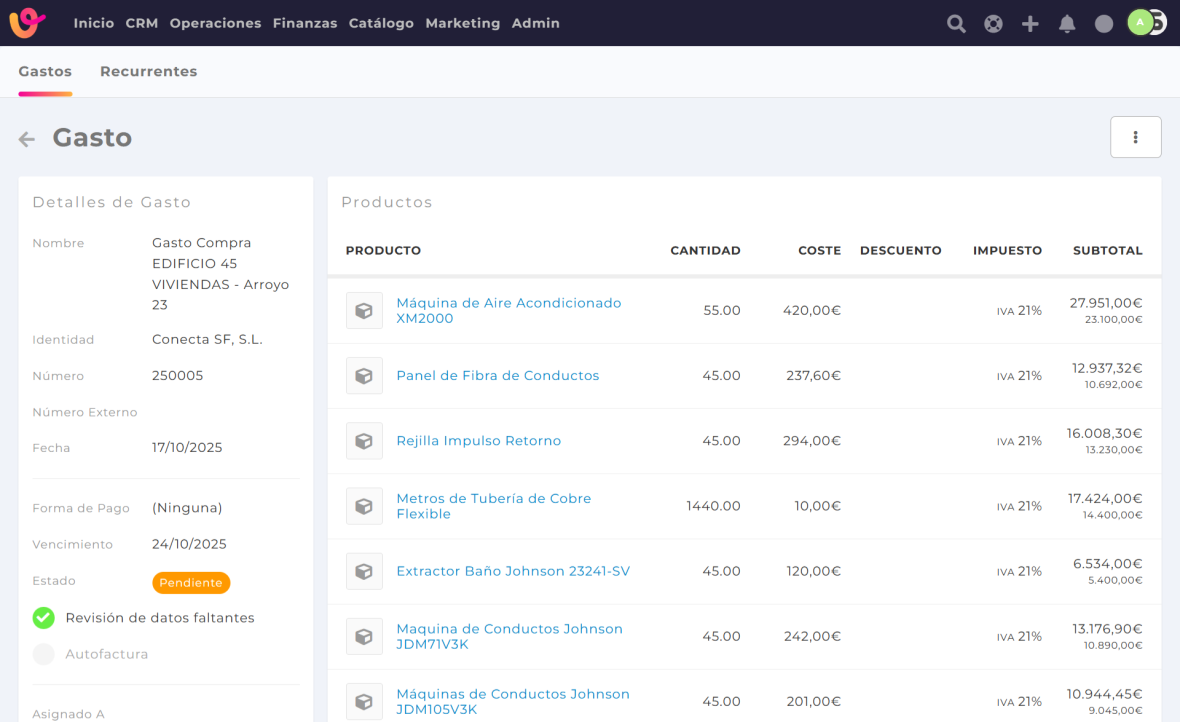The image size is (1180, 722).
Task: Open the notifications bell
Action: pos(1067,23)
